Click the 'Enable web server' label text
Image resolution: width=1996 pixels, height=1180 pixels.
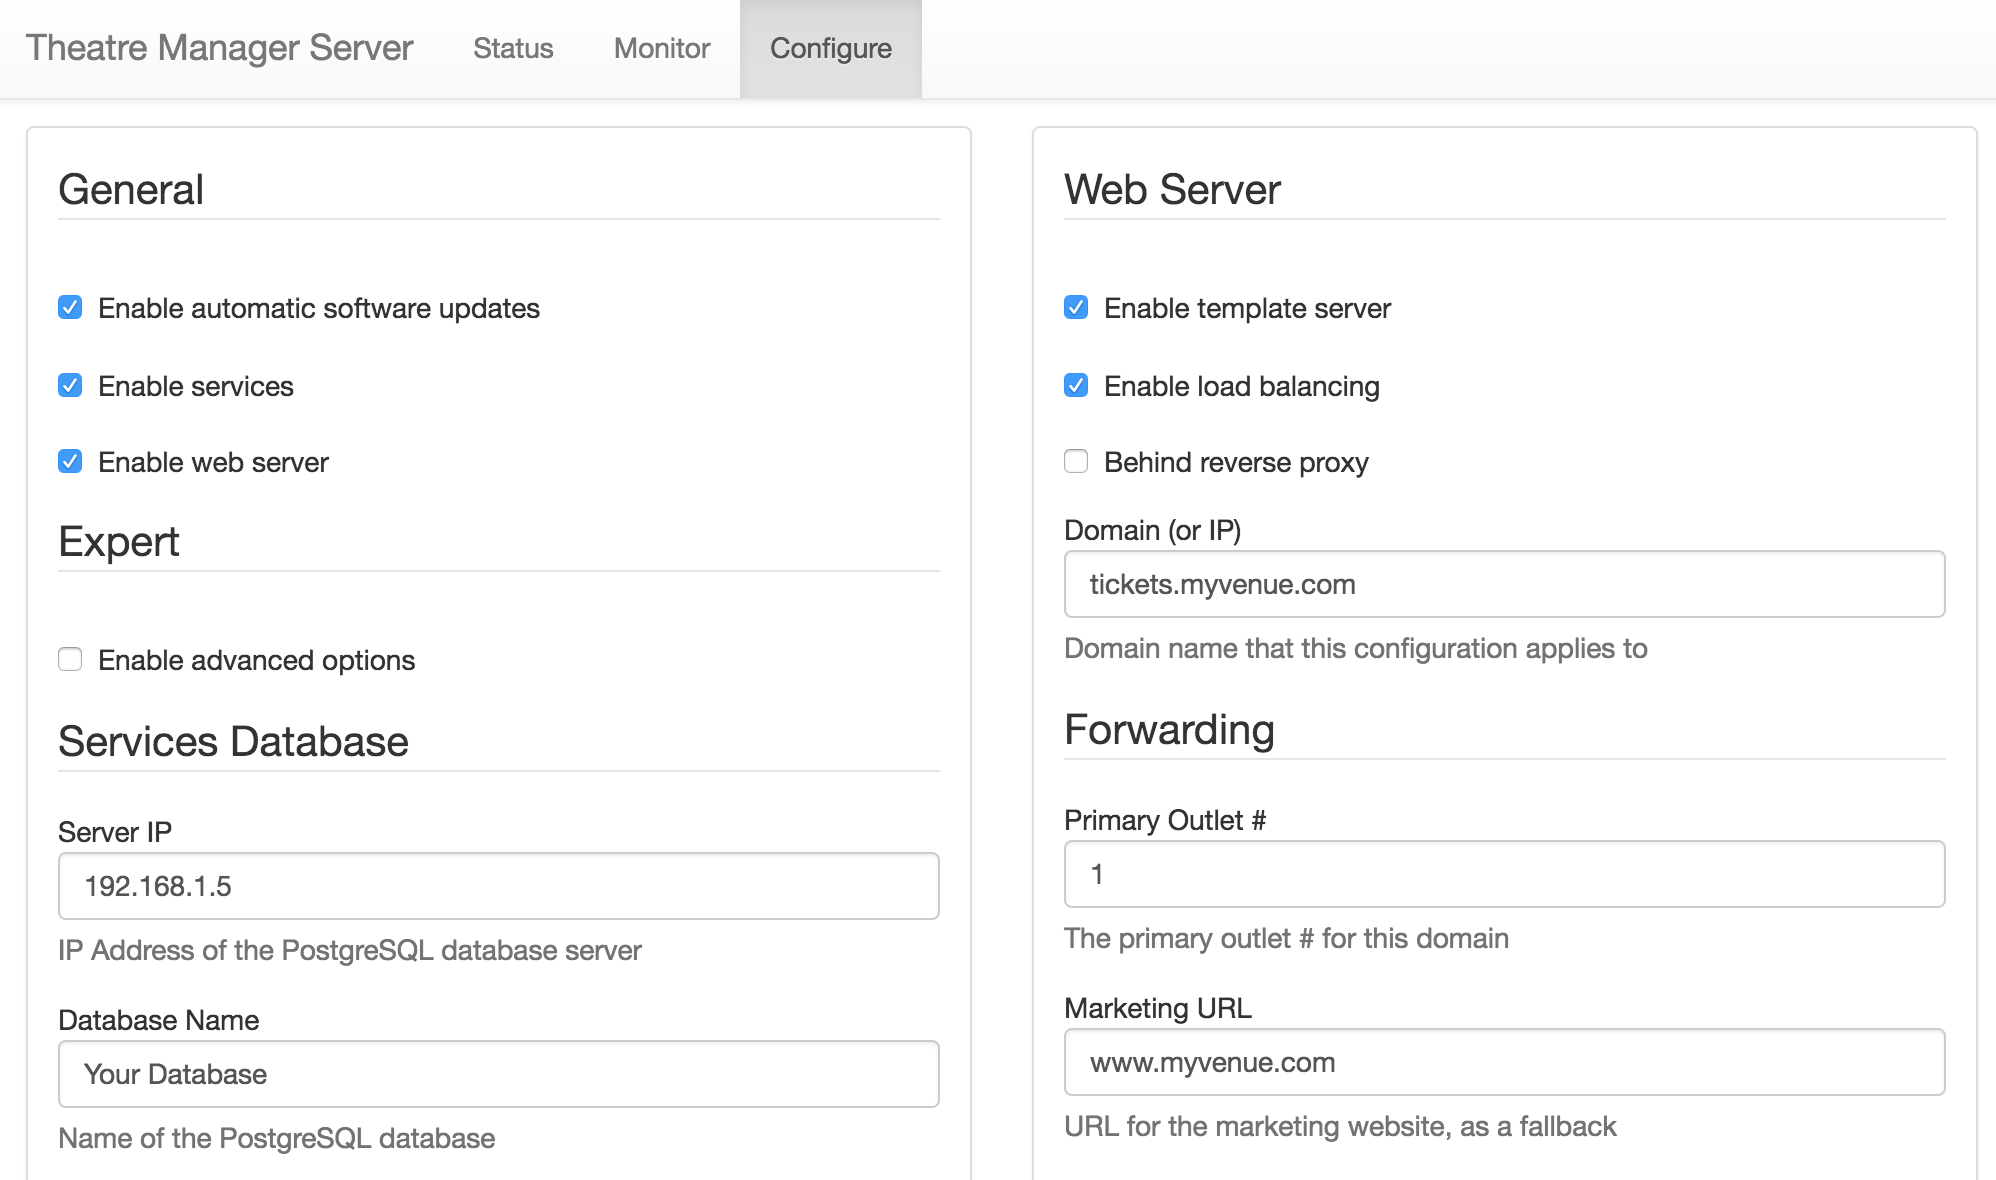(x=213, y=462)
